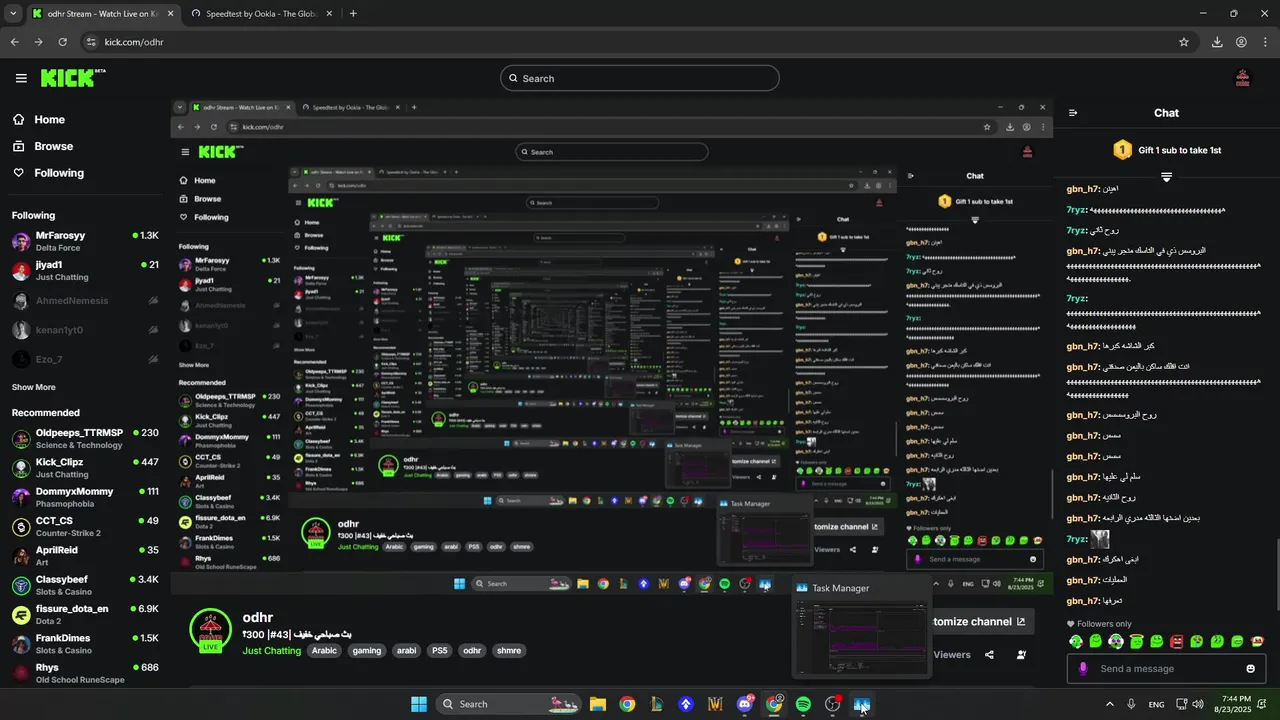Click the purple chat identity icon
This screenshot has width=1280, height=720.
click(1083, 669)
